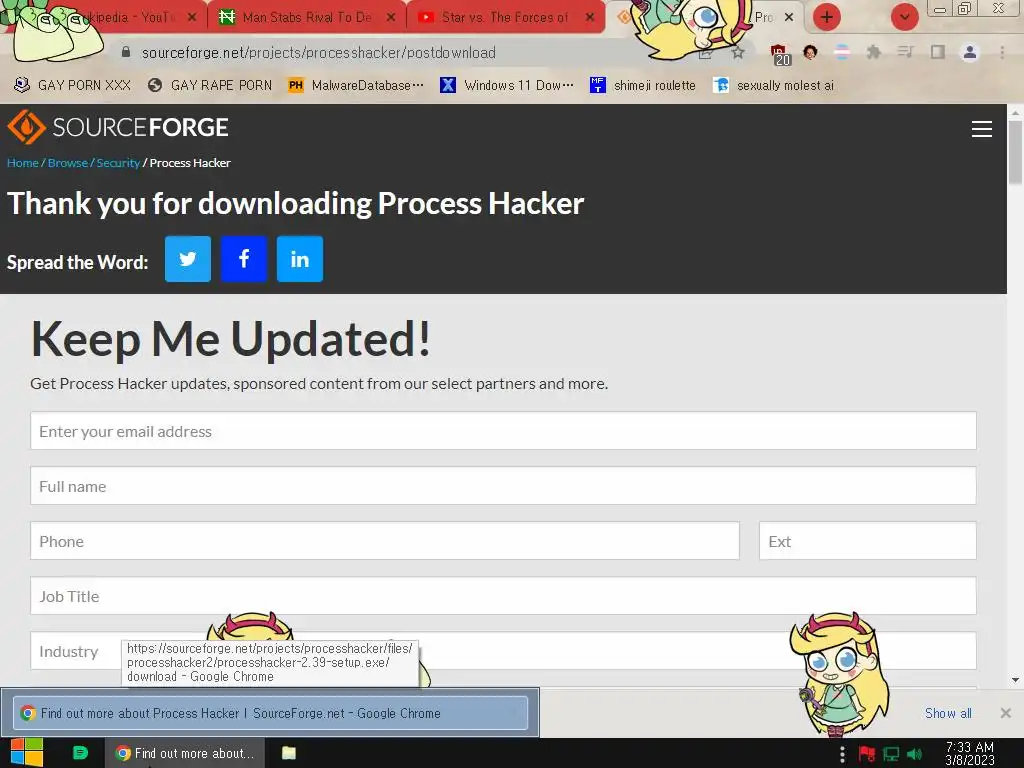The width and height of the screenshot is (1024, 768).
Task: Open the Chrome three-dot menu
Action: pos(1002,52)
